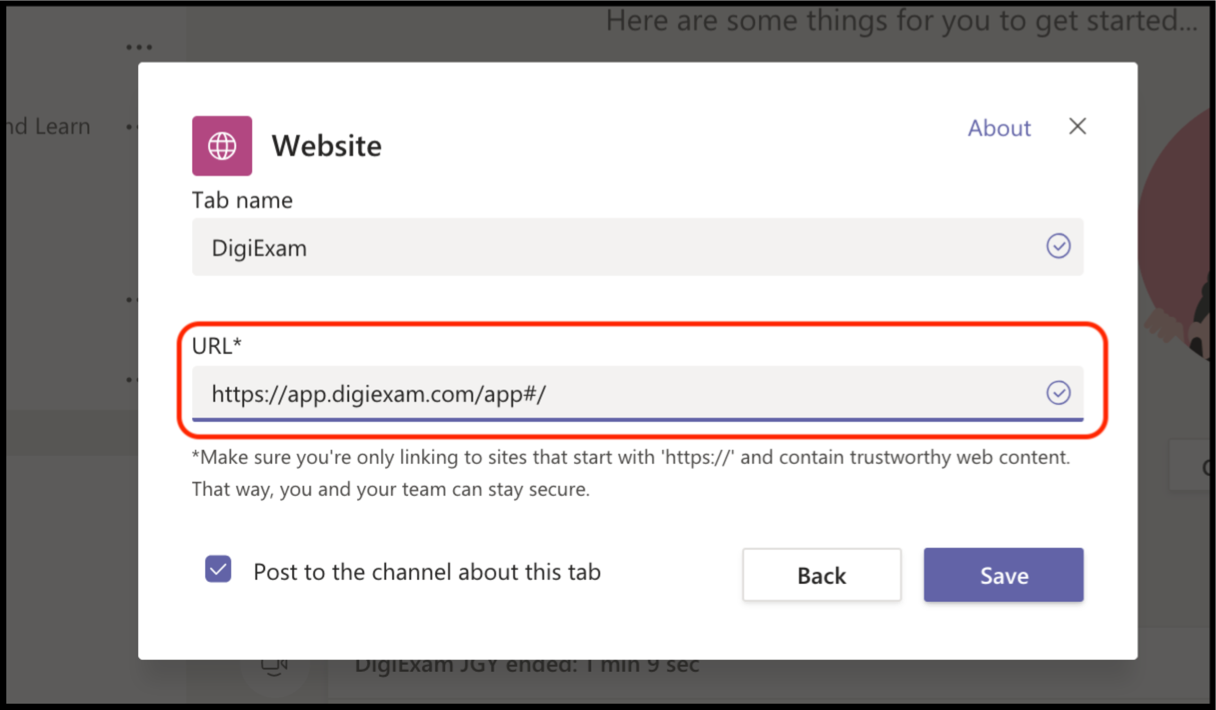Screen dimensions: 1216x710
Task: Go Back to the previous dialog step
Action: point(821,575)
